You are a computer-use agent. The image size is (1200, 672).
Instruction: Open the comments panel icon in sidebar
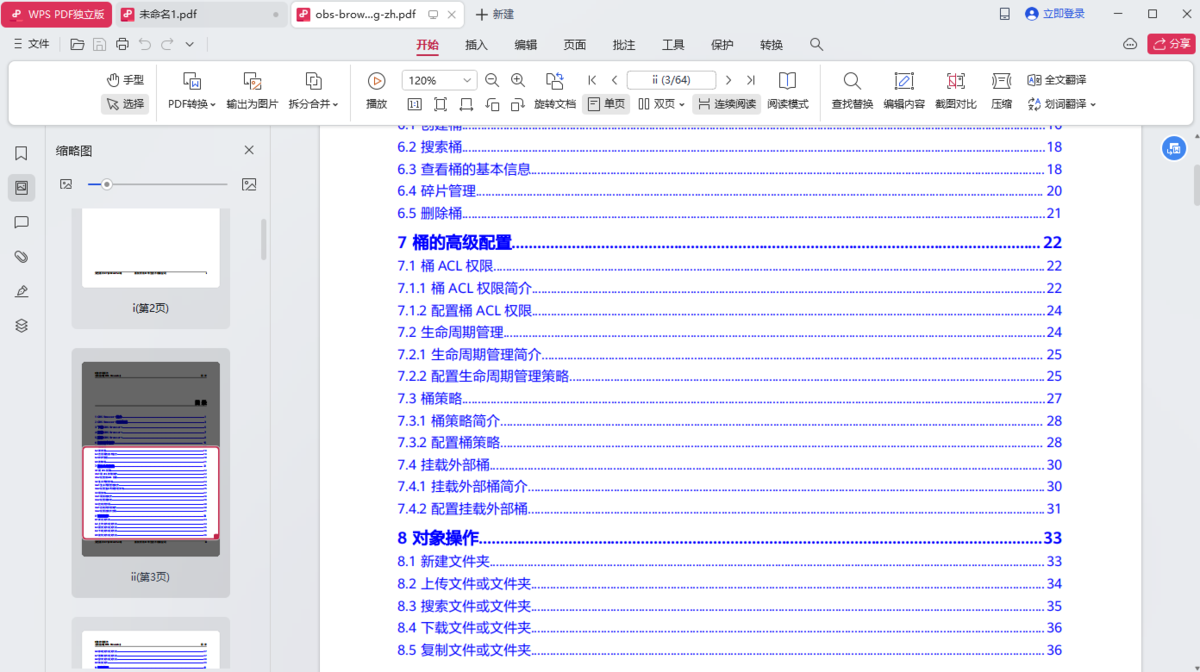tap(21, 221)
